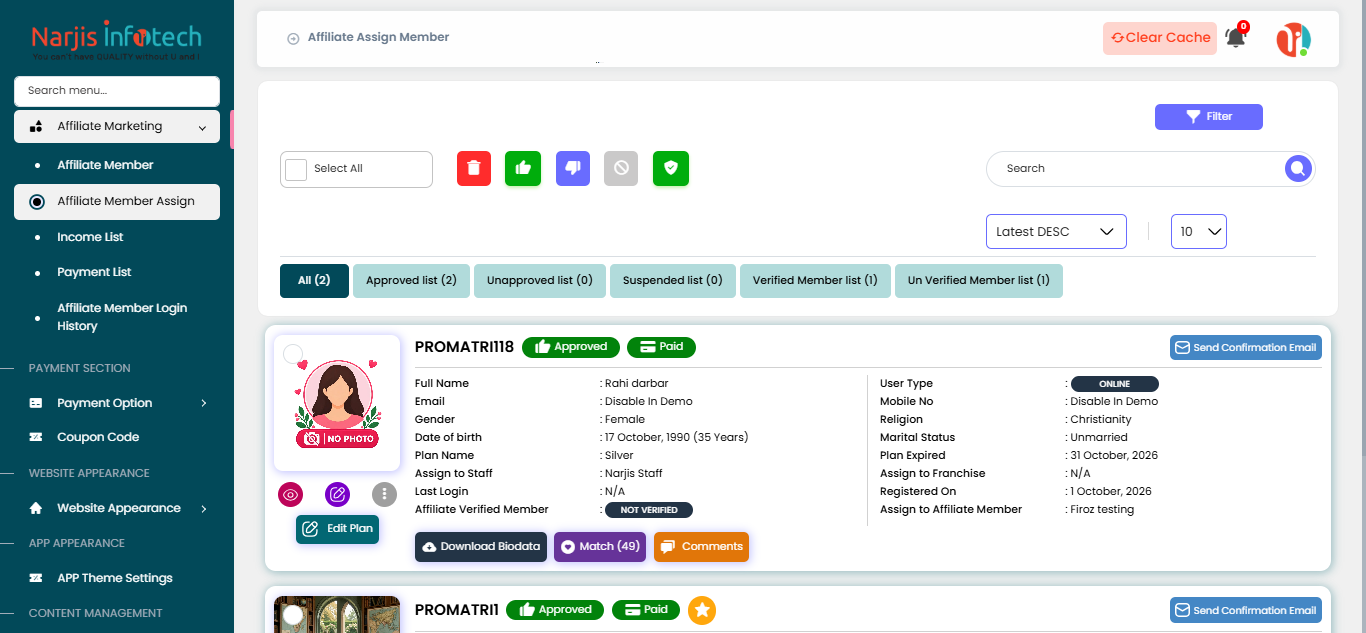Click the green thumbs-up approve icon
The width and height of the screenshot is (1366, 633).
523,168
